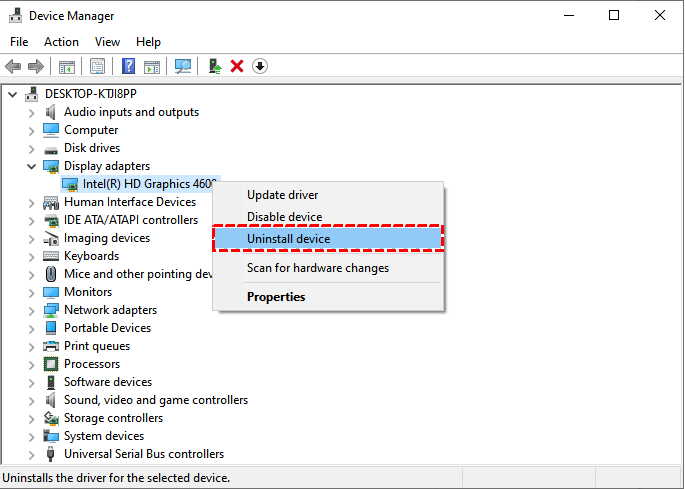Click the Universal Serial Bus controllers icon
The height and width of the screenshot is (489, 685).
click(x=51, y=454)
